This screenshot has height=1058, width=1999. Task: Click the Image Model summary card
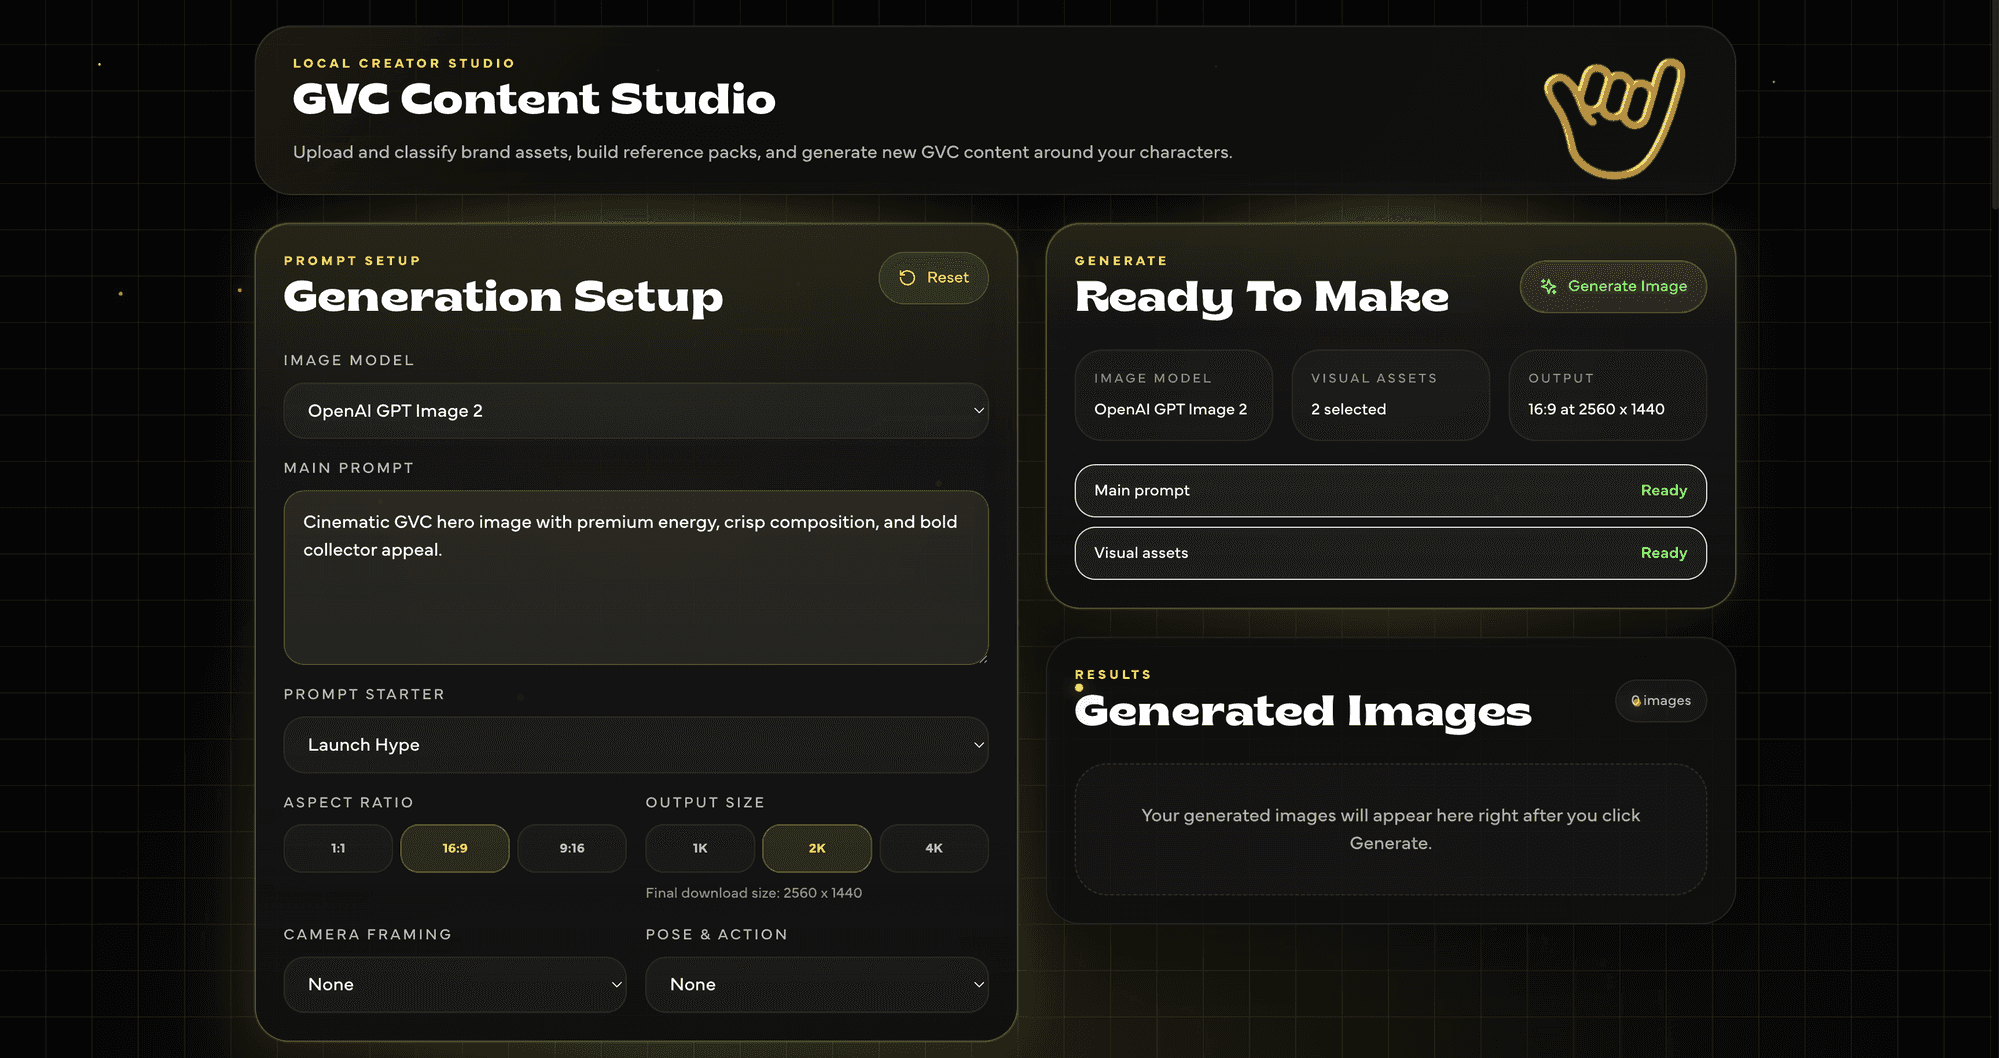point(1174,395)
